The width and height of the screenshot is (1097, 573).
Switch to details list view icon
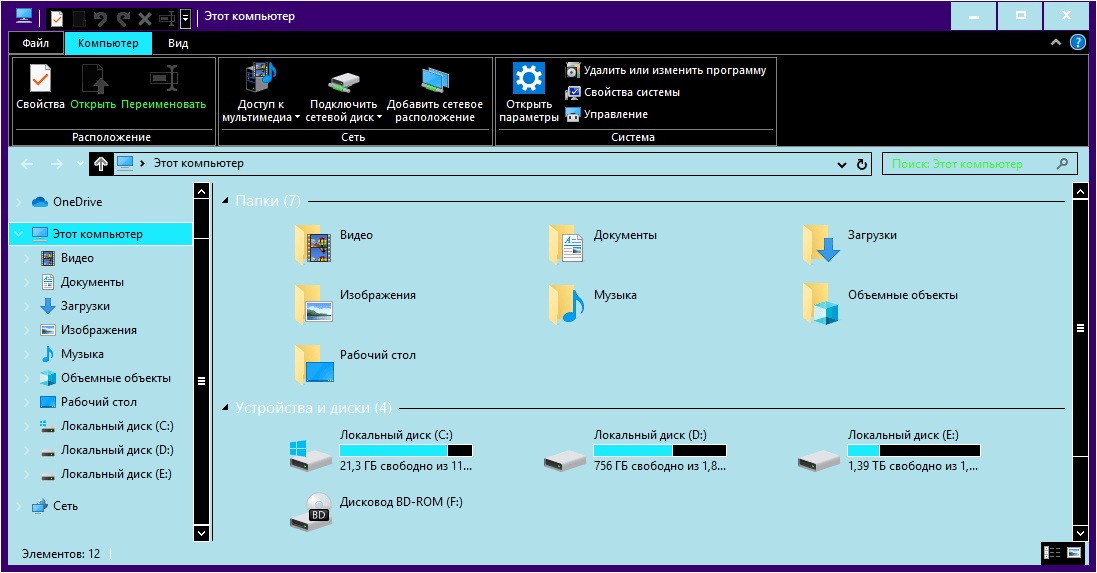pos(1051,552)
